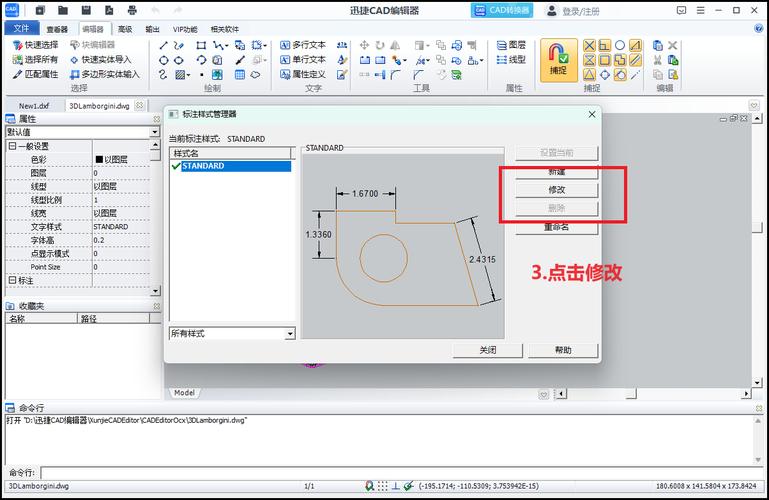
Task: Click Attribute Definition (属性定义) tool
Action: tap(303, 75)
